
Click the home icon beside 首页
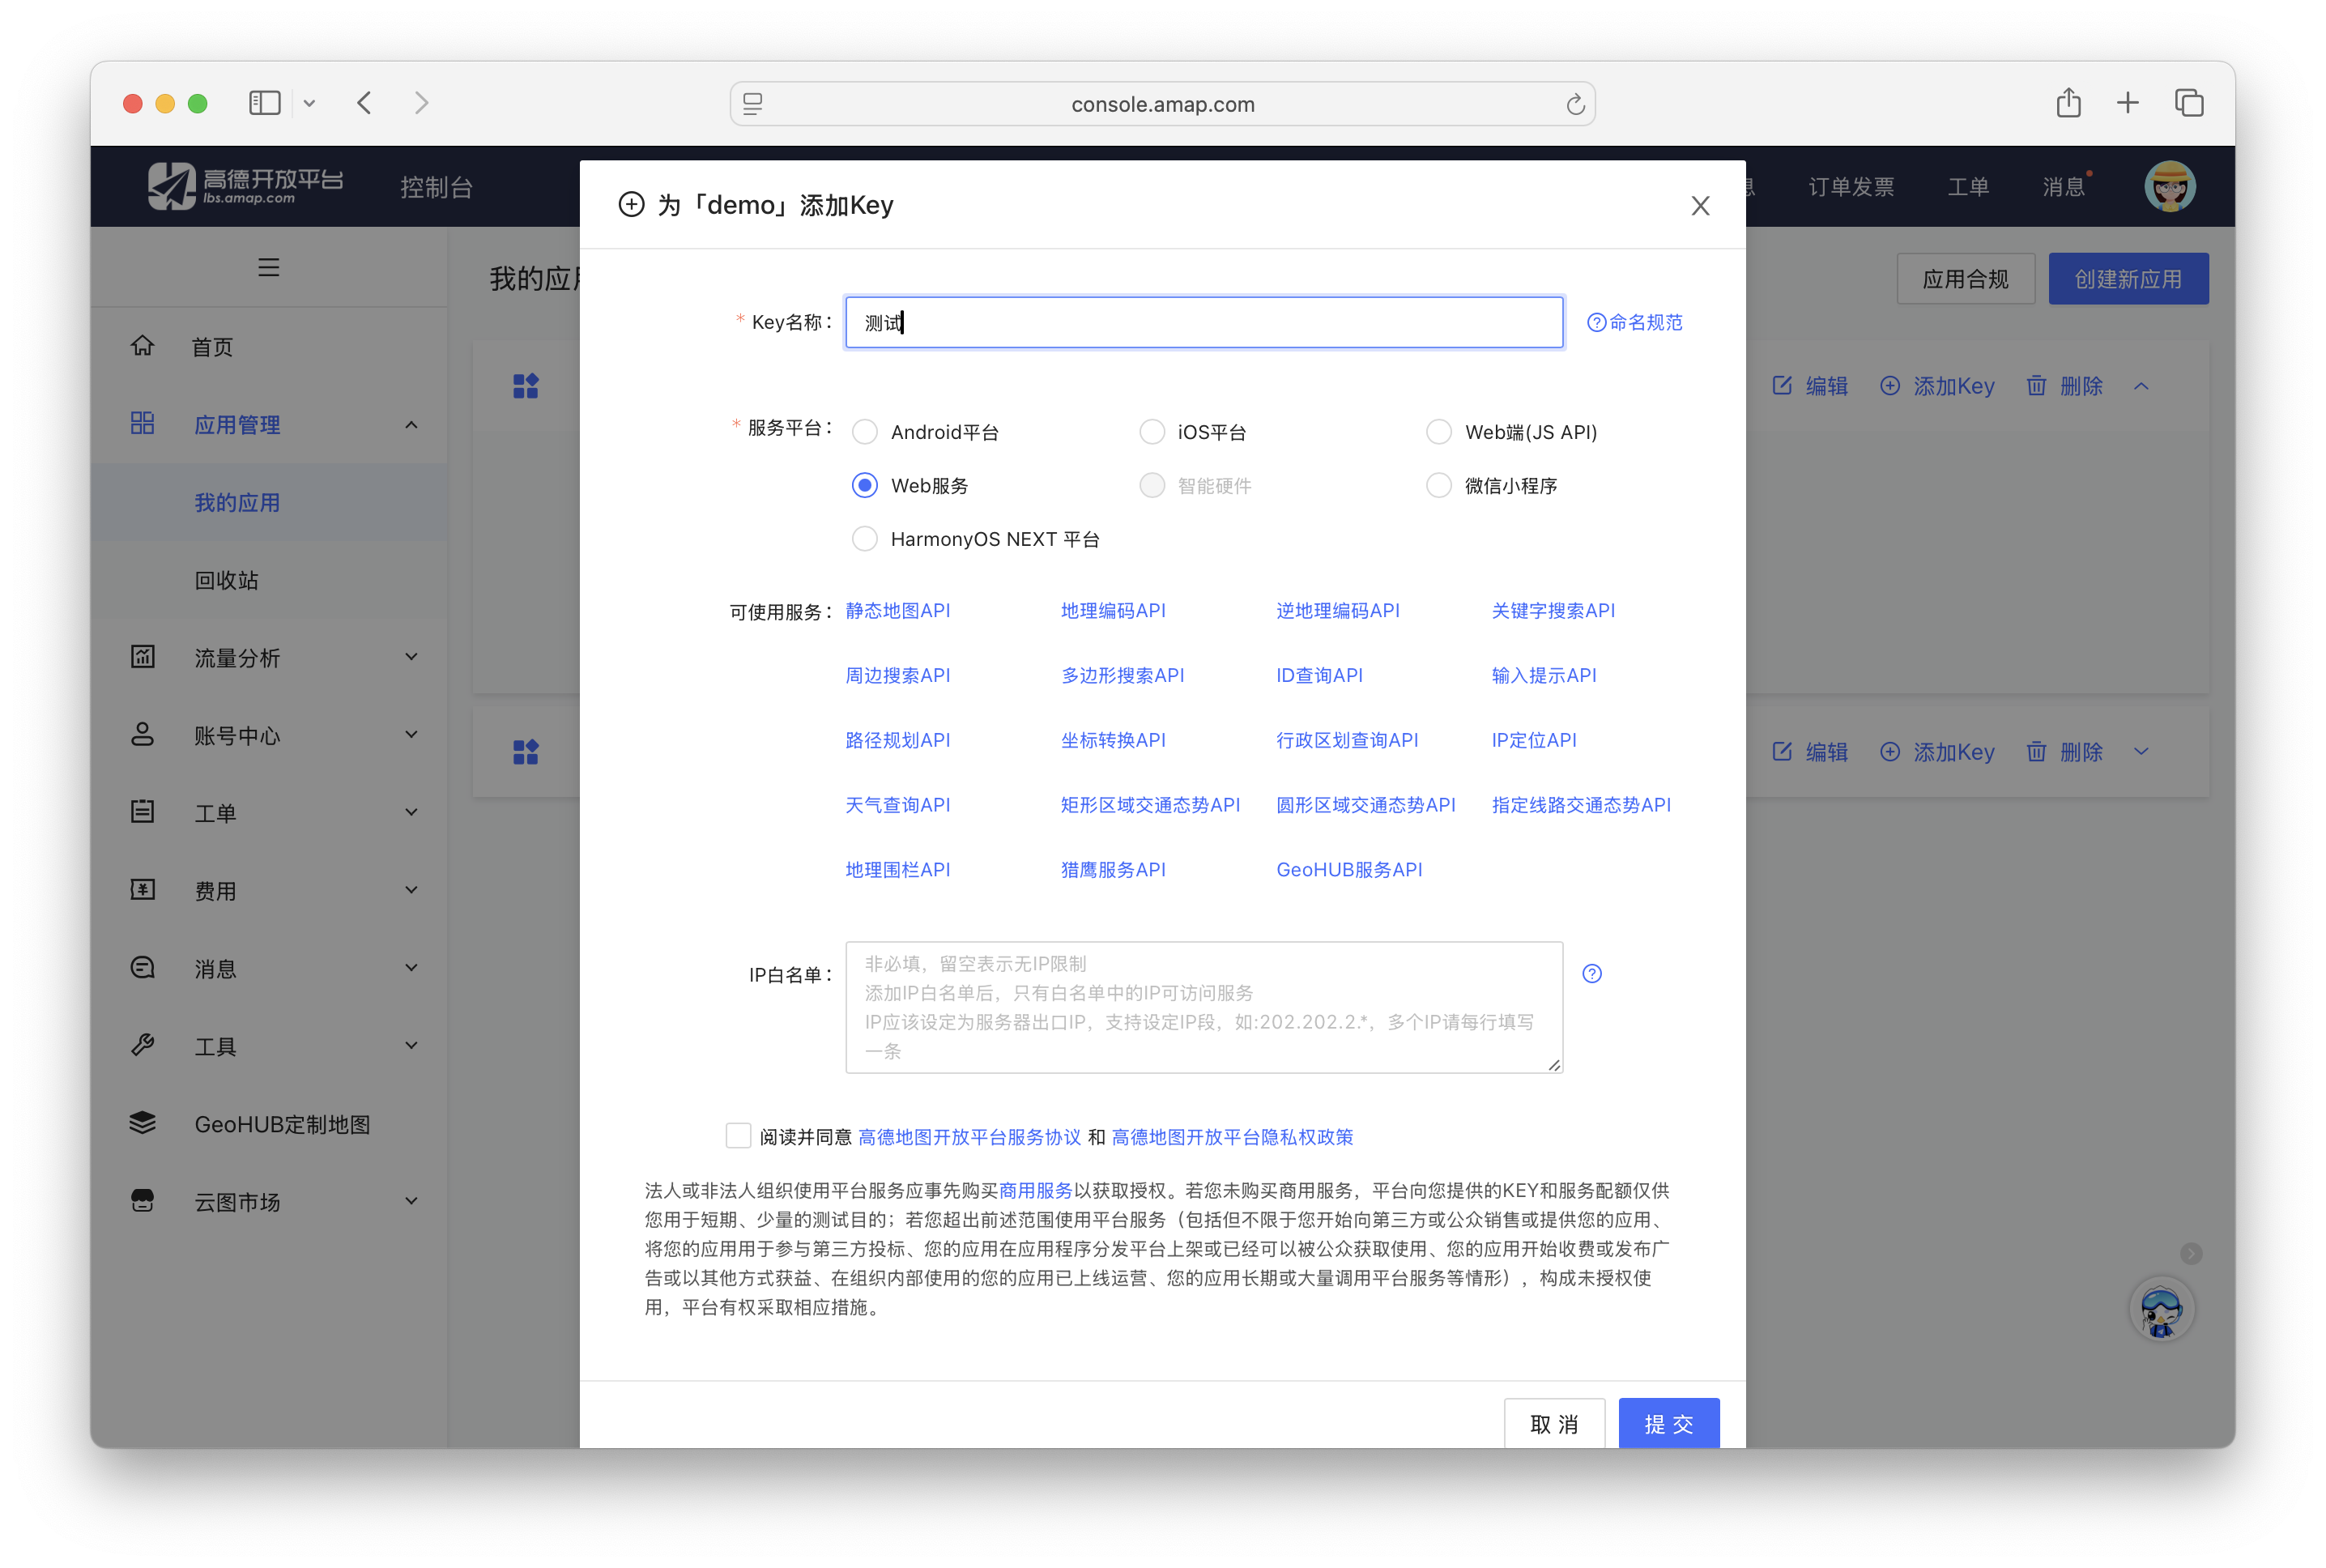click(x=143, y=346)
